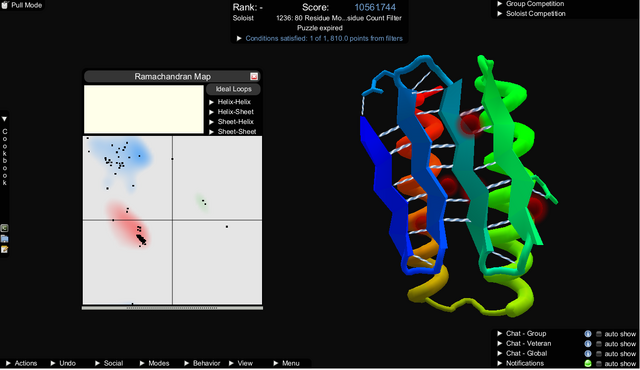Click the green status icon beside Notifications

click(x=588, y=363)
